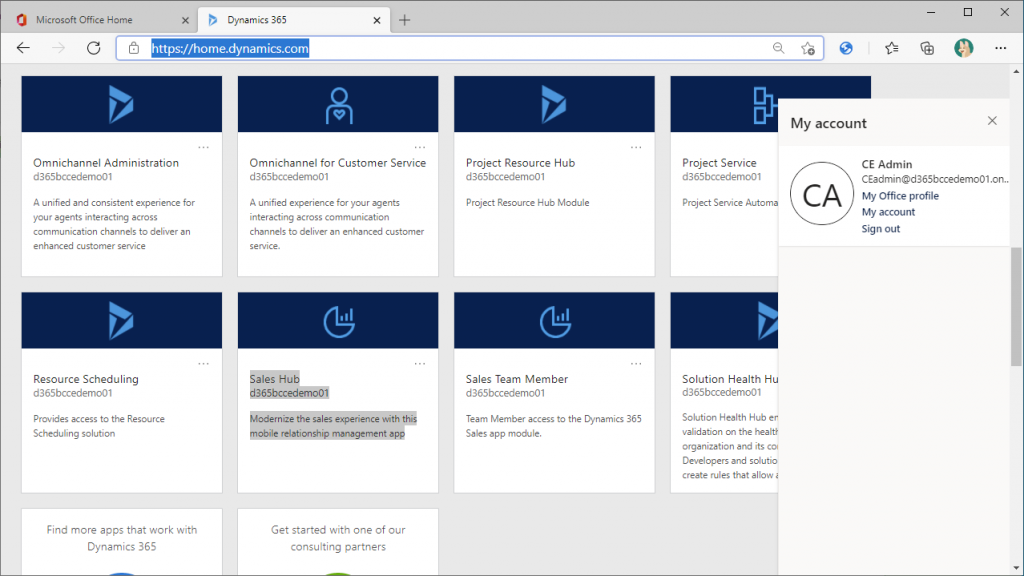The width and height of the screenshot is (1024, 576).
Task: Click the Sales Hub description text
Action: click(333, 426)
